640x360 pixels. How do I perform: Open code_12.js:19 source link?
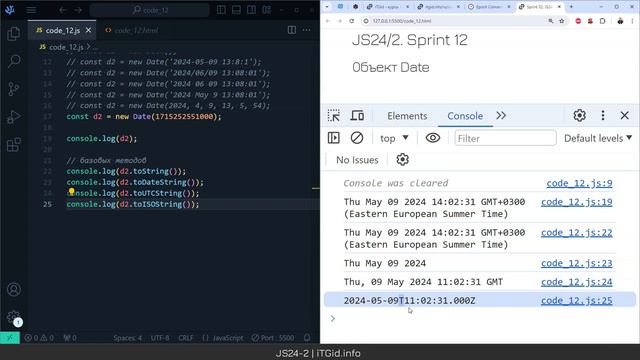click(x=577, y=202)
